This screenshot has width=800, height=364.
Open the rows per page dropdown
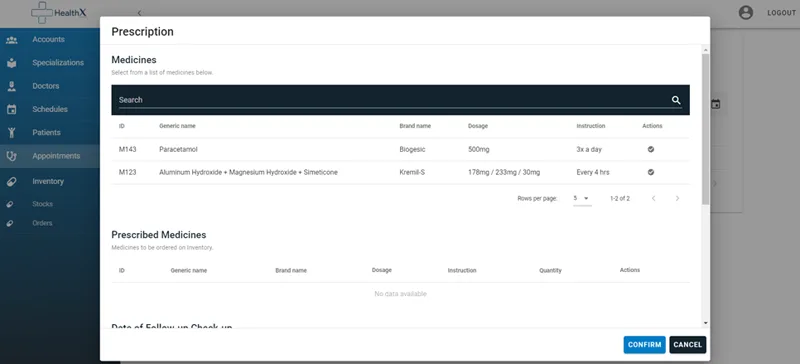click(582, 198)
